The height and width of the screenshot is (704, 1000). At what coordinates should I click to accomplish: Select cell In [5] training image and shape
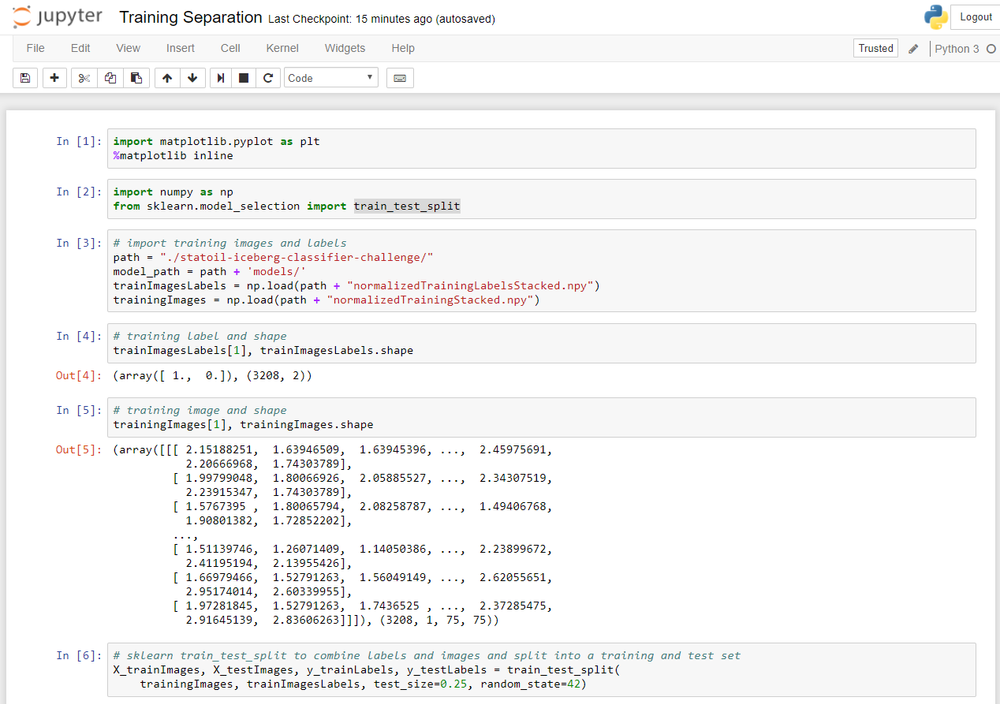(x=541, y=417)
